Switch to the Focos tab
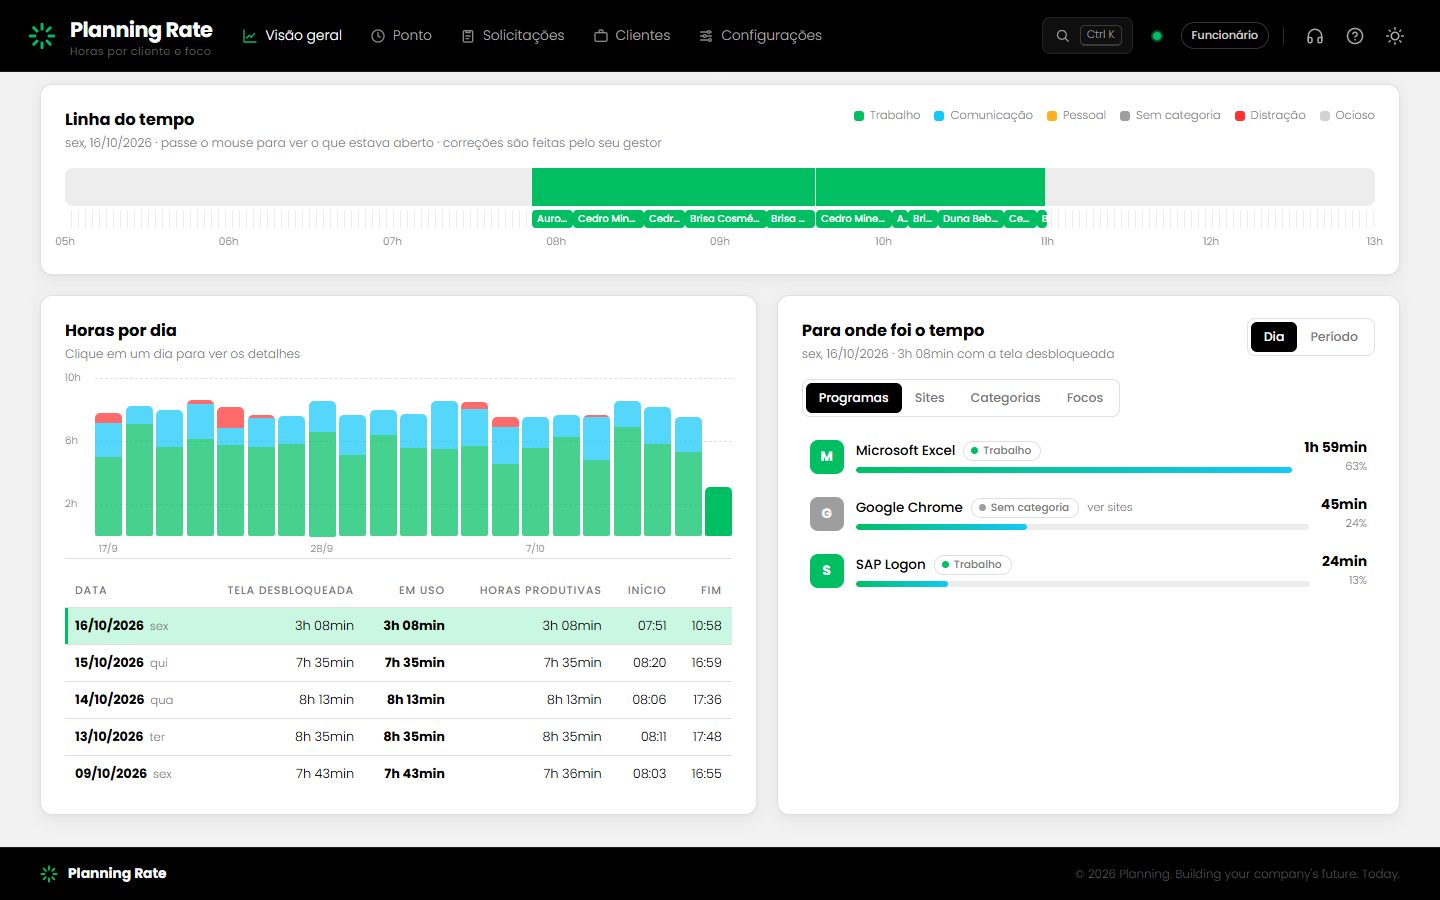 coord(1084,398)
